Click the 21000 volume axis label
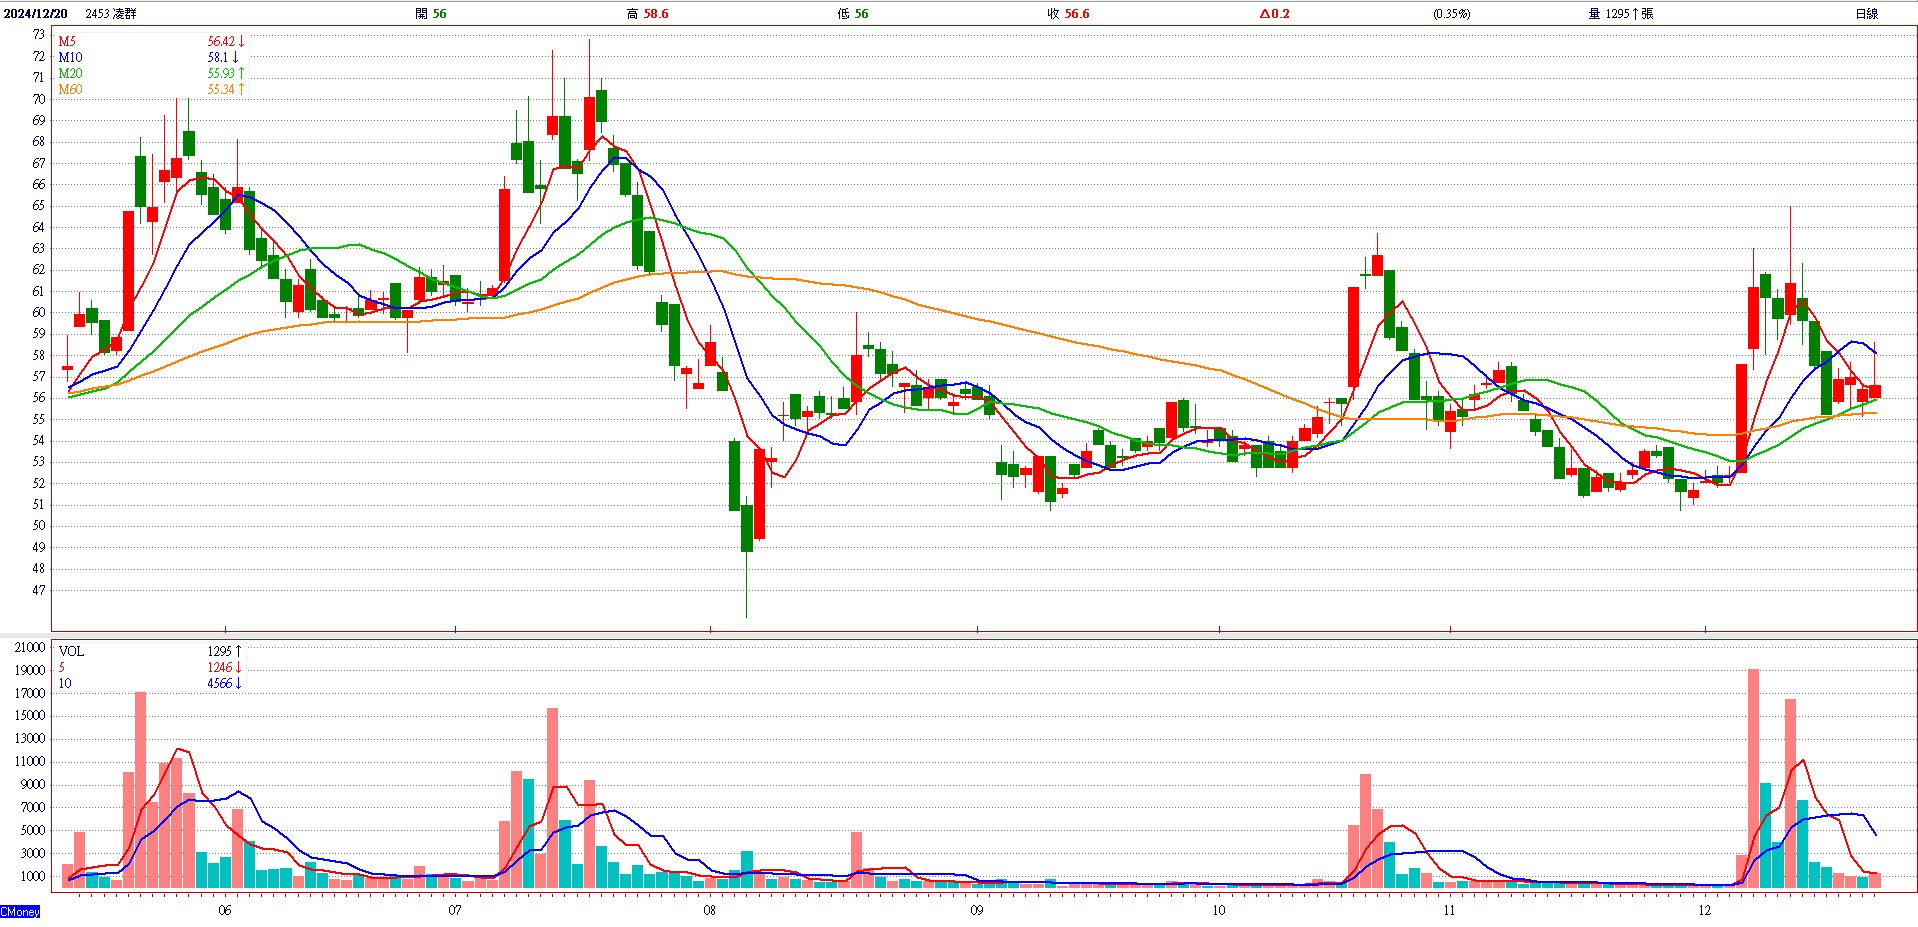This screenshot has height=927, width=1918. point(30,648)
